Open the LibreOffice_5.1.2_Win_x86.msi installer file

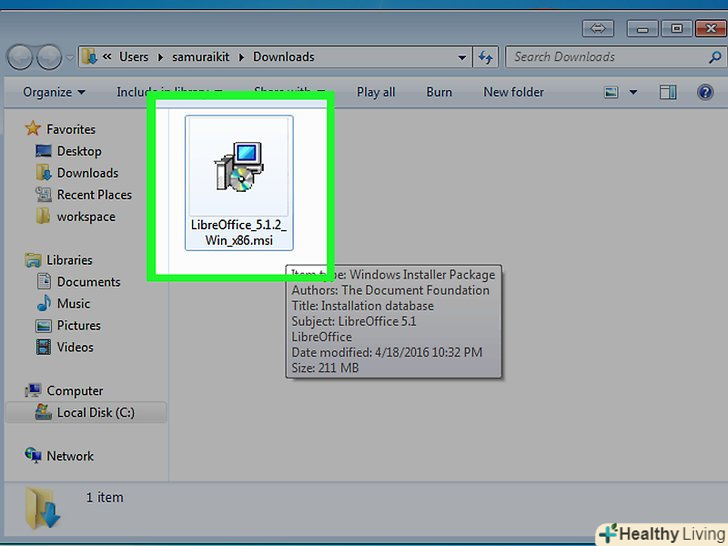pos(239,182)
